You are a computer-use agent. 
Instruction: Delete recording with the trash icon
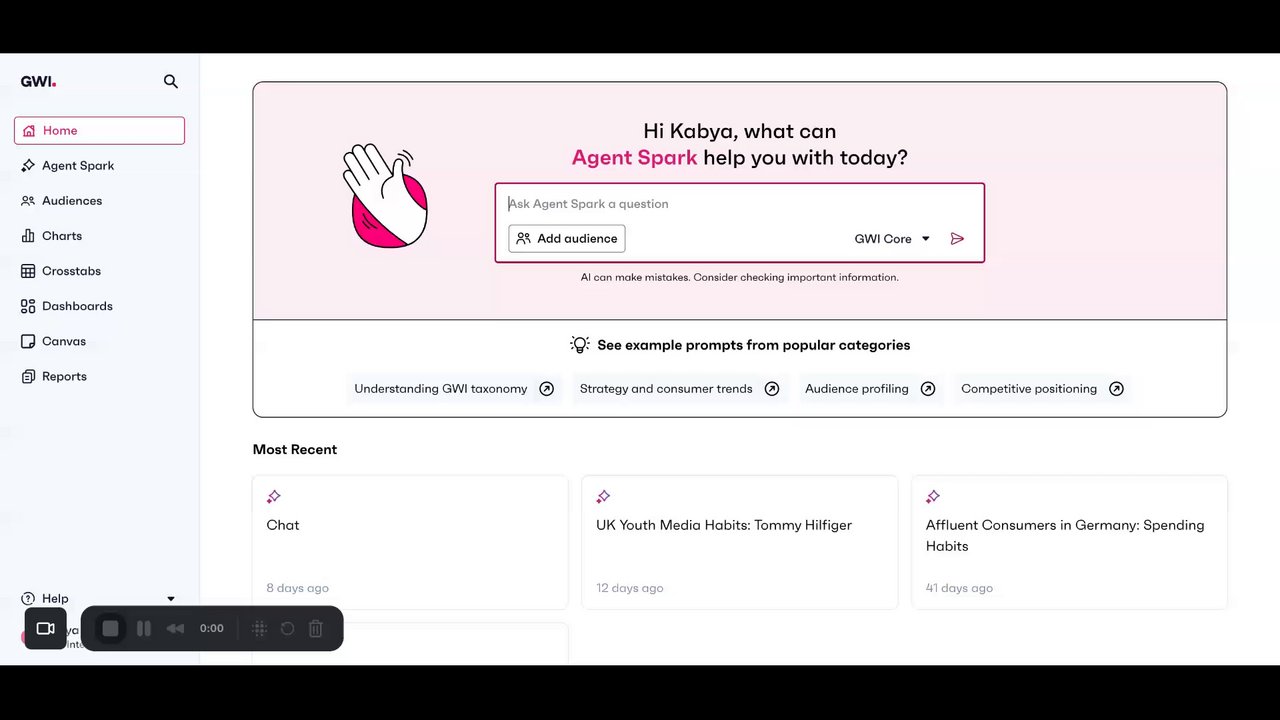pyautogui.click(x=316, y=628)
